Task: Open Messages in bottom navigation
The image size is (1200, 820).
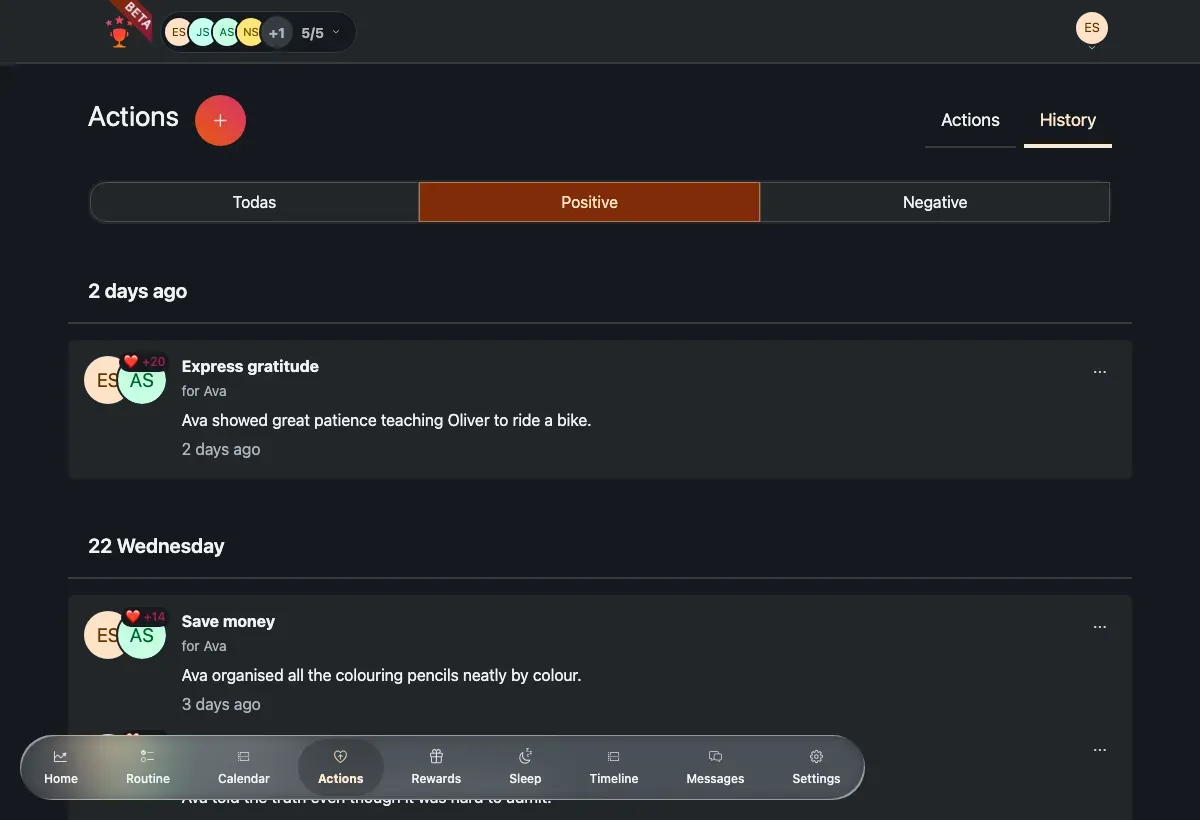Action: tap(715, 768)
